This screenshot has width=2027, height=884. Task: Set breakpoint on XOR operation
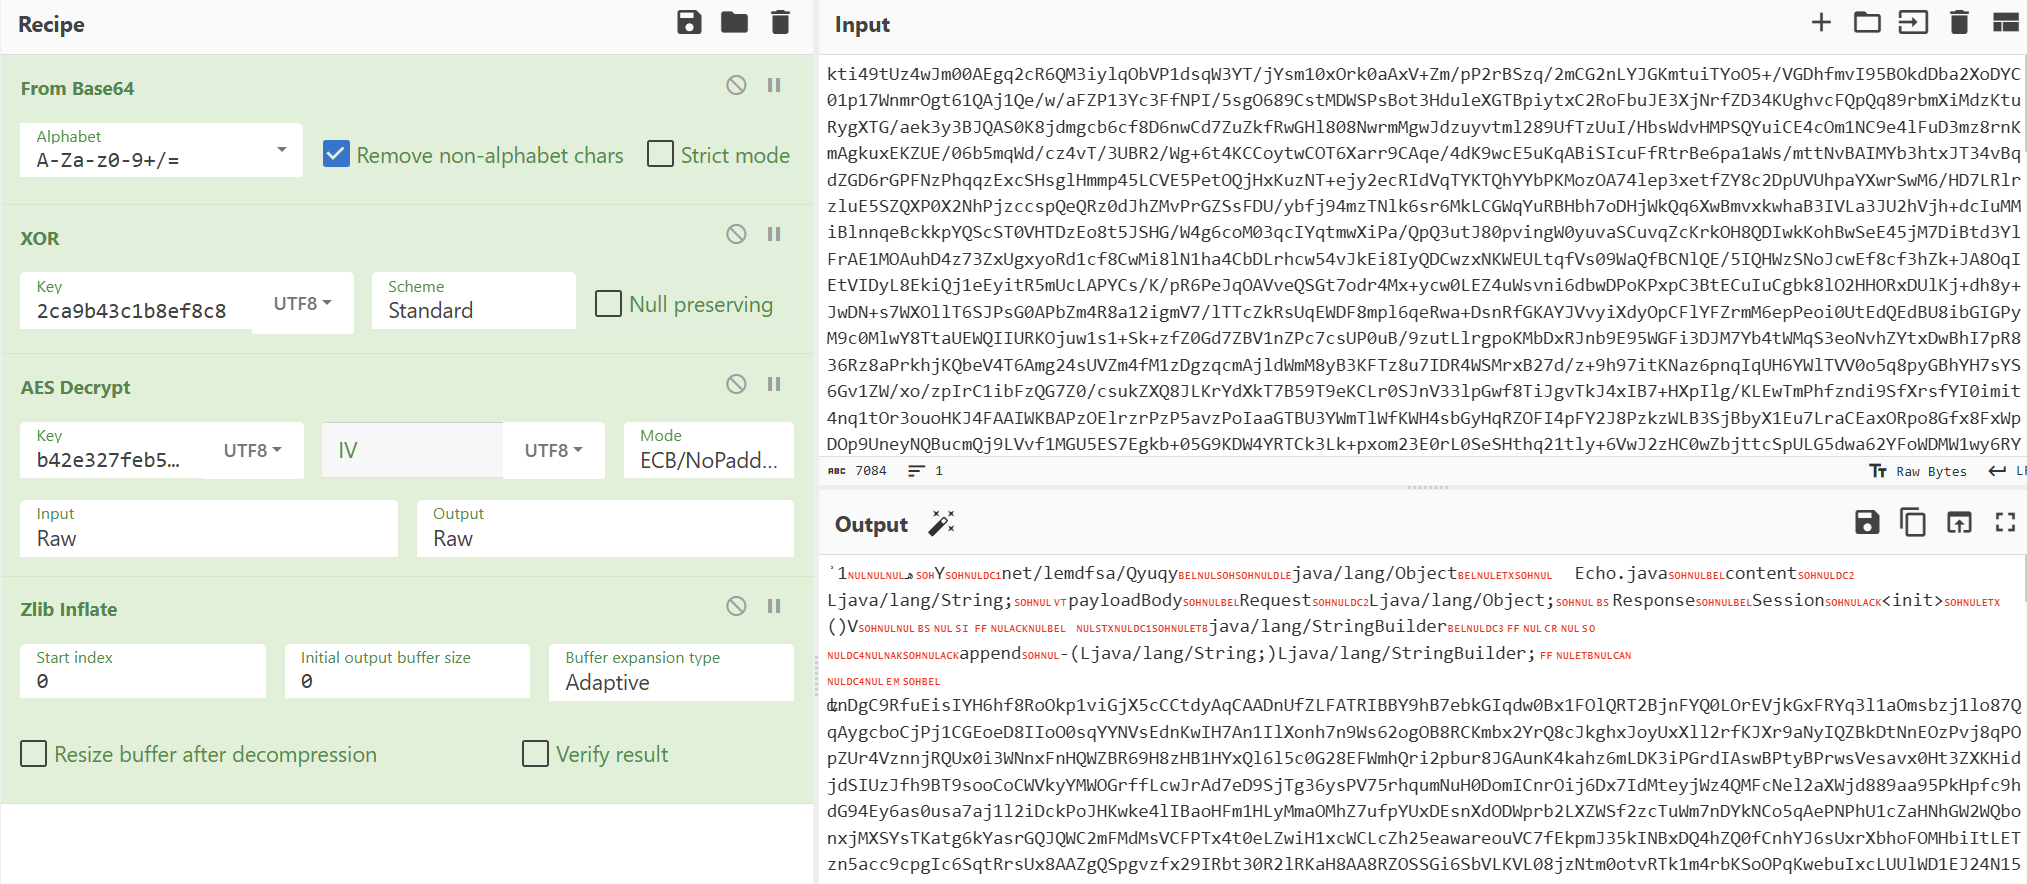tap(774, 234)
